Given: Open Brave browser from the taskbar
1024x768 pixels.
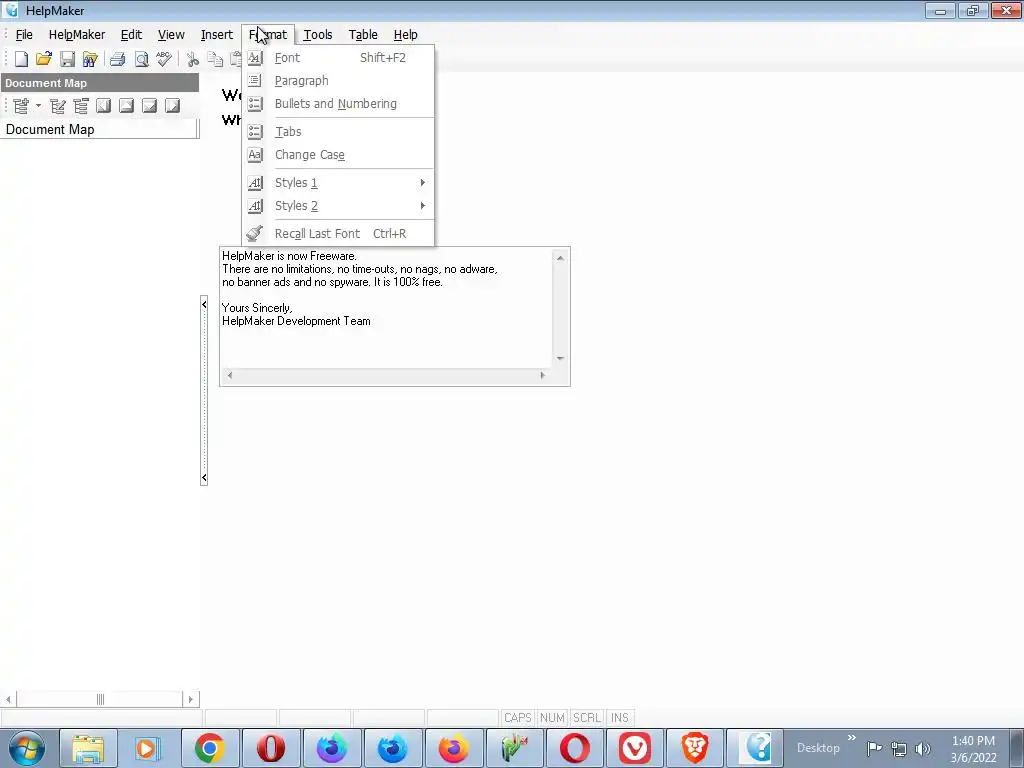Looking at the screenshot, I should coord(696,748).
